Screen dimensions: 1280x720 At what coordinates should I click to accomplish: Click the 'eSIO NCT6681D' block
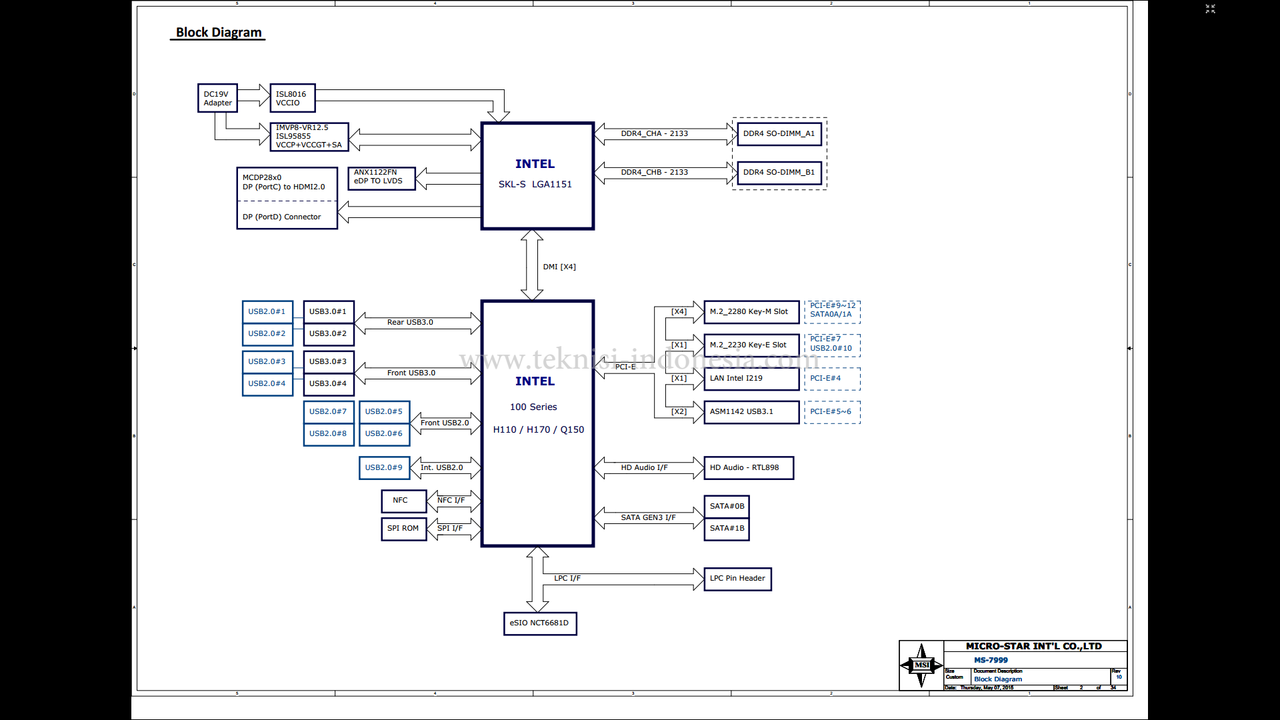pyautogui.click(x=541, y=624)
